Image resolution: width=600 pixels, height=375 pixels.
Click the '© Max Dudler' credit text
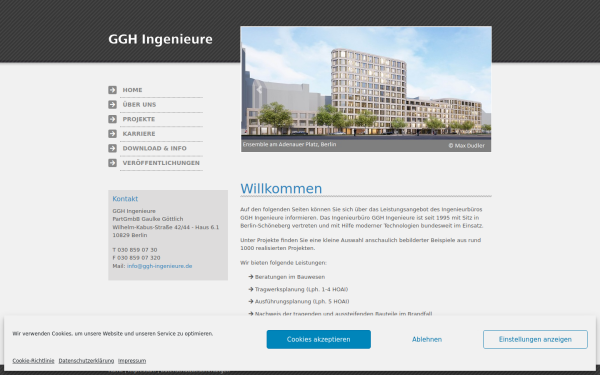coord(466,145)
